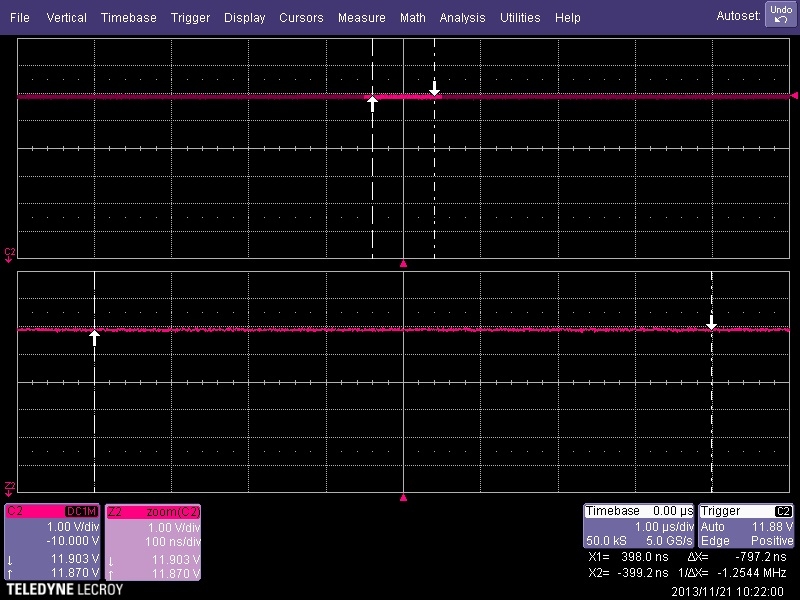Image resolution: width=800 pixels, height=600 pixels.
Task: Select the down-arrow cursor in zoom grid
Action: click(711, 322)
